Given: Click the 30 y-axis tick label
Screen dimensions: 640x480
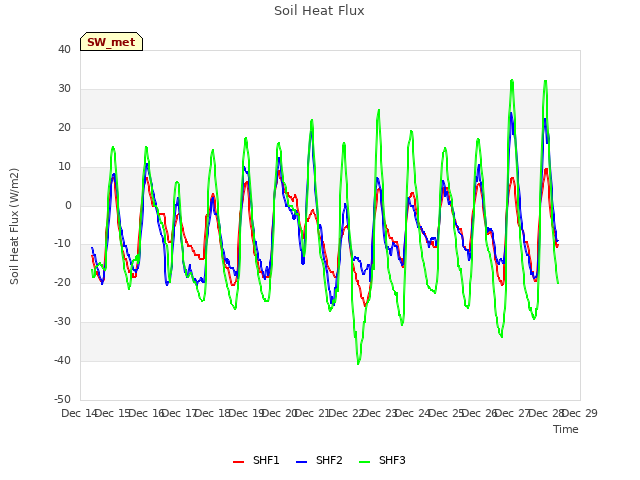Looking at the screenshot, I should coord(64,88).
